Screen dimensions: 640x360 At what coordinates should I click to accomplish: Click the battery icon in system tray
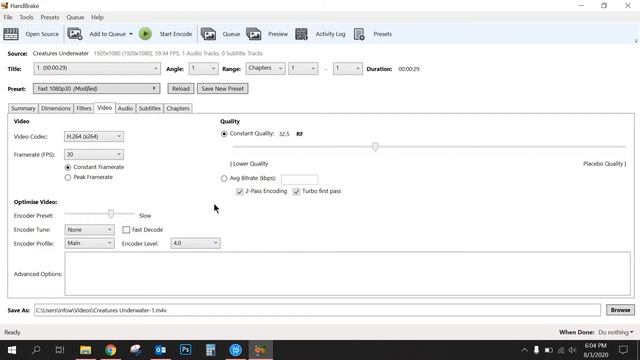pyautogui.click(x=549, y=350)
